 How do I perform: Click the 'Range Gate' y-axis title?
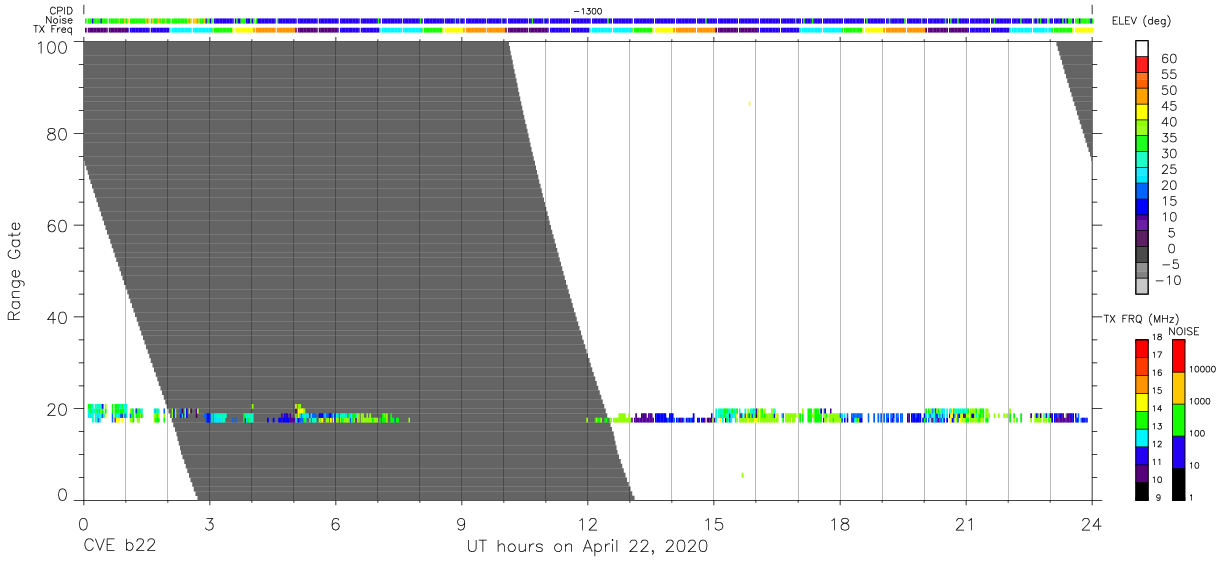point(15,271)
